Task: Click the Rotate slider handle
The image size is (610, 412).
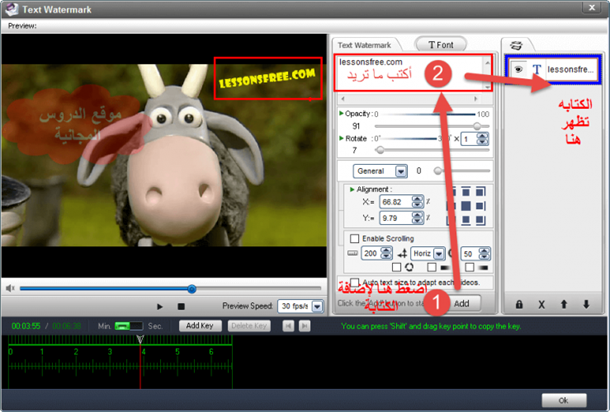Action: click(380, 150)
